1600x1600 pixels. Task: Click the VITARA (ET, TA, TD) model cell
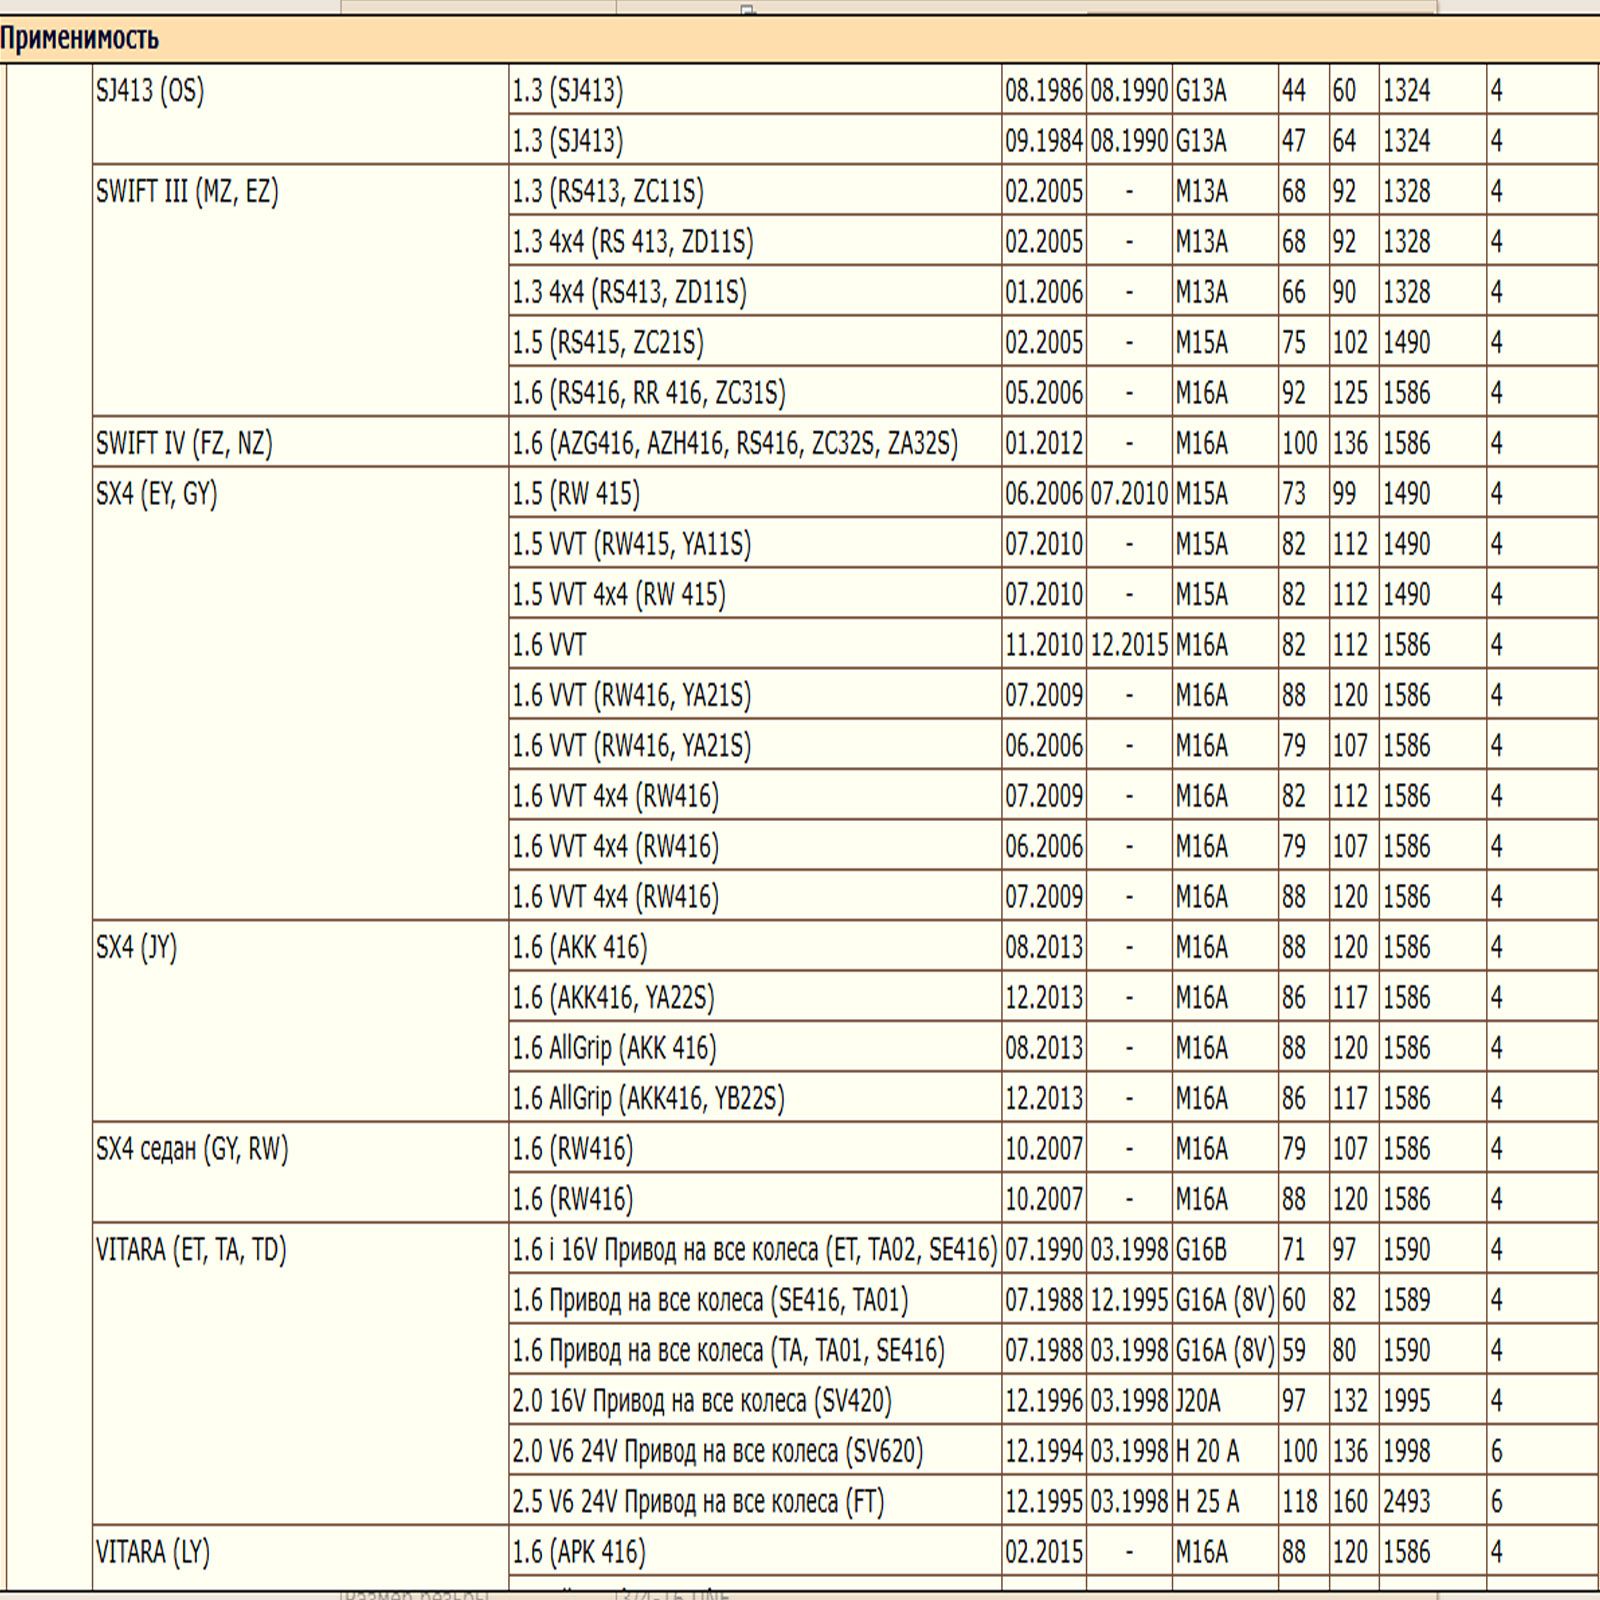pos(191,1250)
